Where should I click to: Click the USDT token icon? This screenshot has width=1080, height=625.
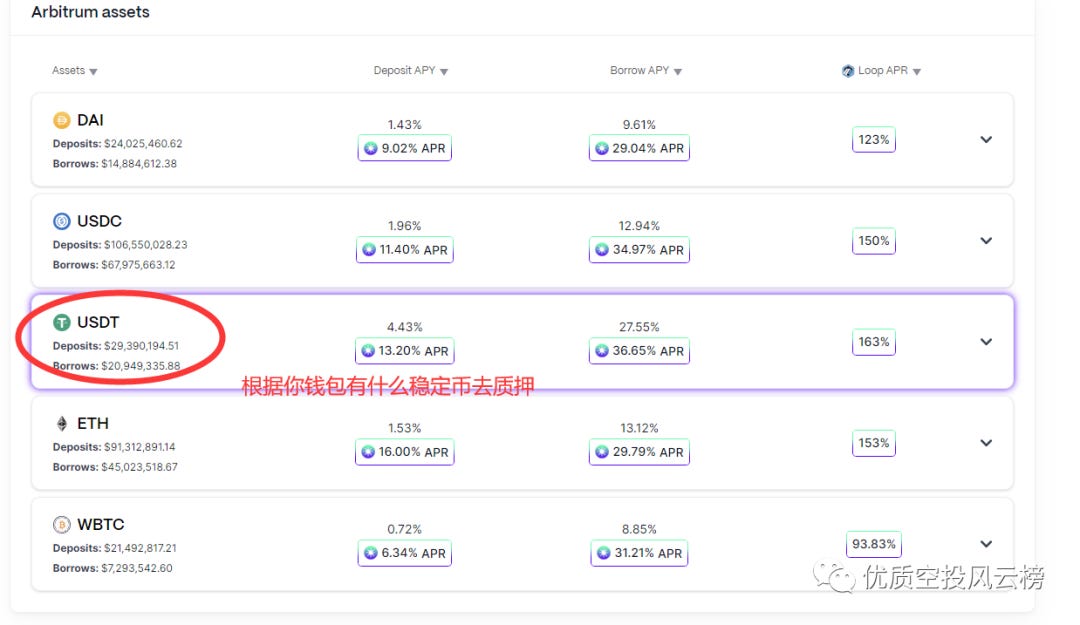62,322
